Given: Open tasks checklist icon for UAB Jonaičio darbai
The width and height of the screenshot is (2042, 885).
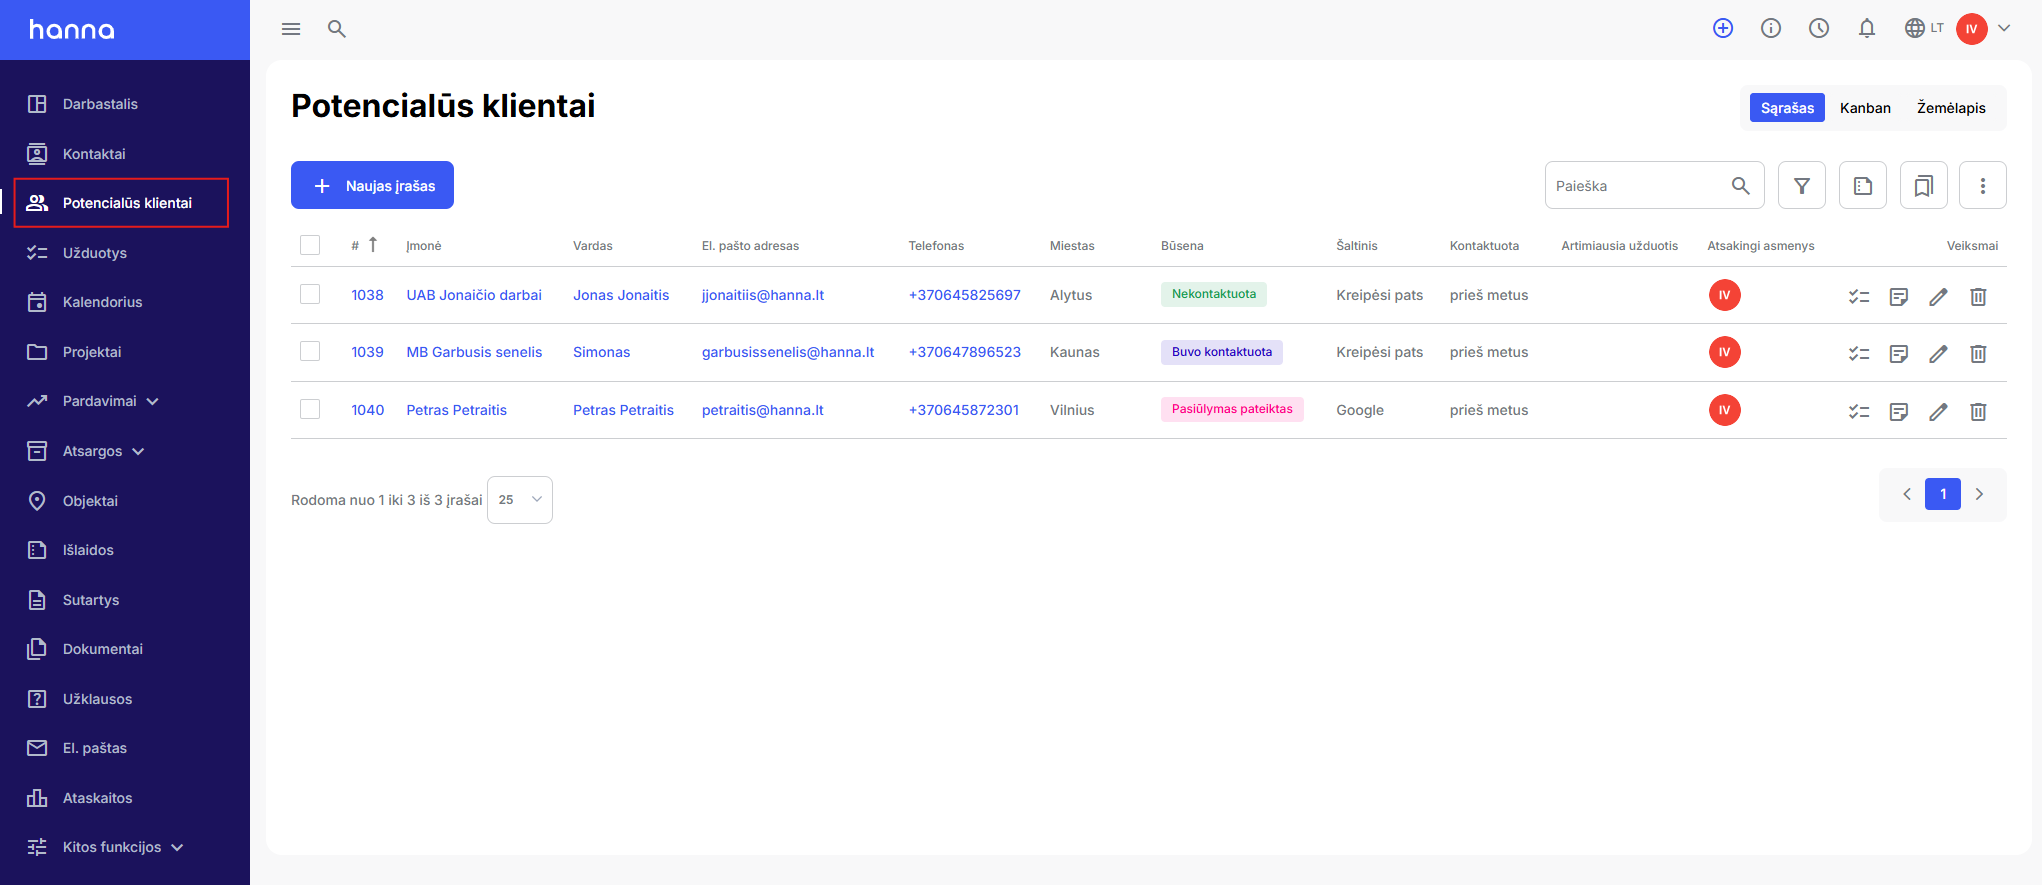Looking at the screenshot, I should [x=1859, y=297].
